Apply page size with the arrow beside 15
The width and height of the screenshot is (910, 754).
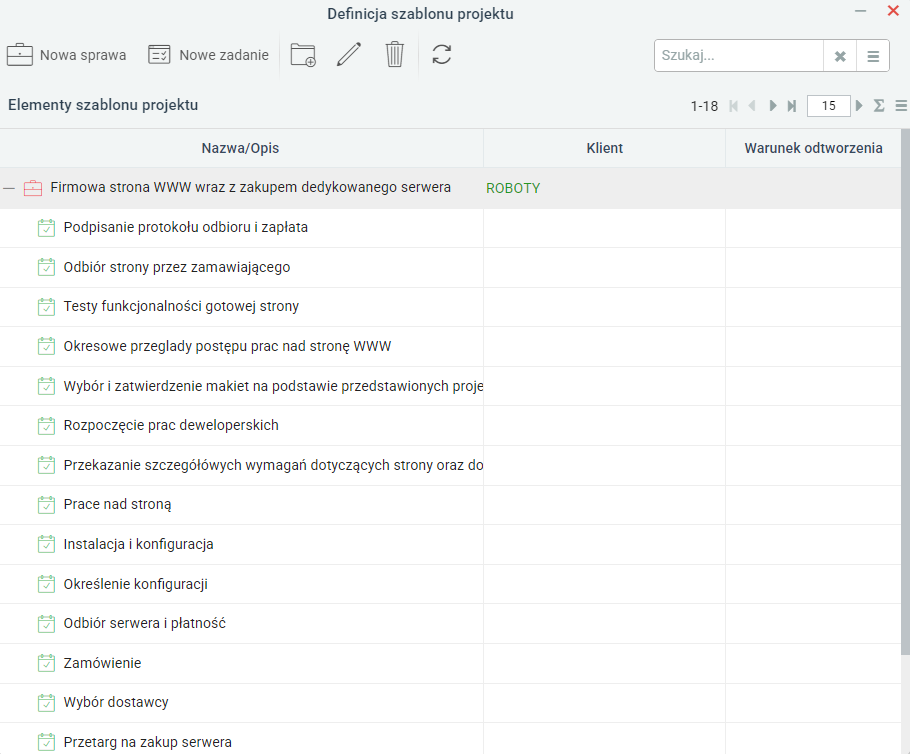point(859,106)
